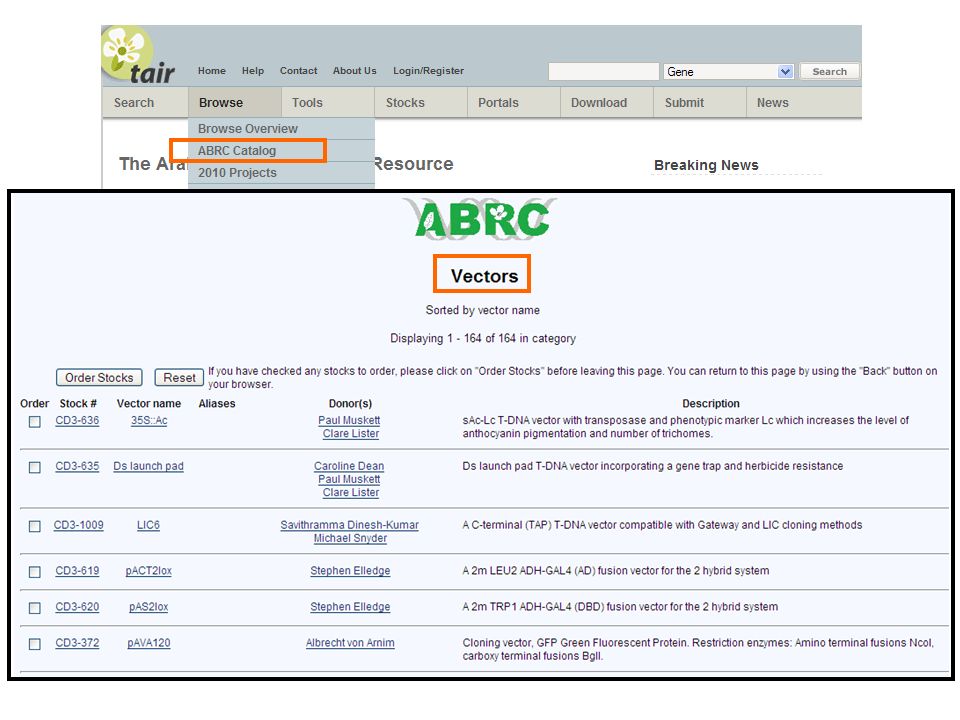Click the 'Sorted by vector name' text
Screen dimensions: 960x720
(x=482, y=310)
